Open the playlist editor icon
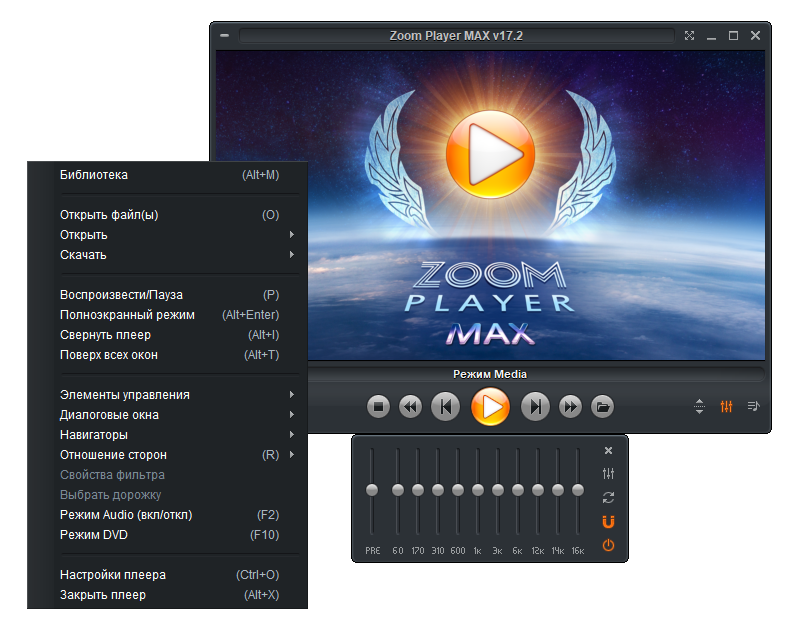The image size is (800, 634). tap(753, 406)
